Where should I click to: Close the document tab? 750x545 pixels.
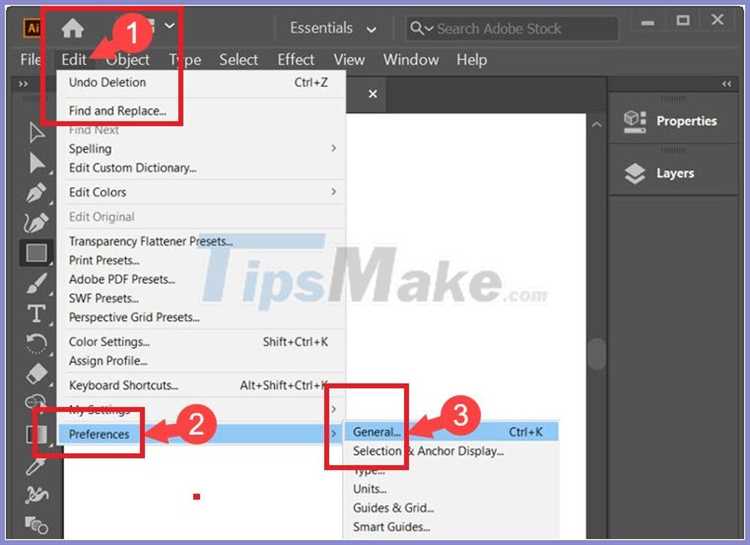[x=373, y=94]
